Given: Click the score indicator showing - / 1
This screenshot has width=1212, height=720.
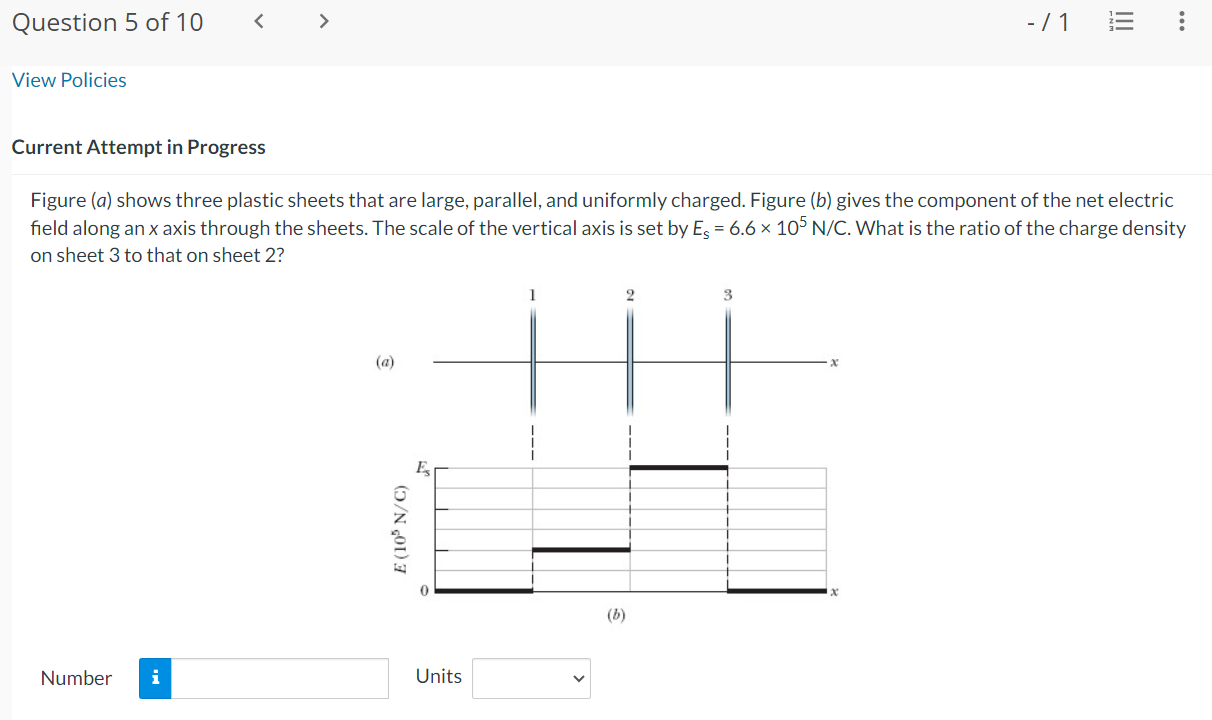Looking at the screenshot, I should tap(1048, 21).
